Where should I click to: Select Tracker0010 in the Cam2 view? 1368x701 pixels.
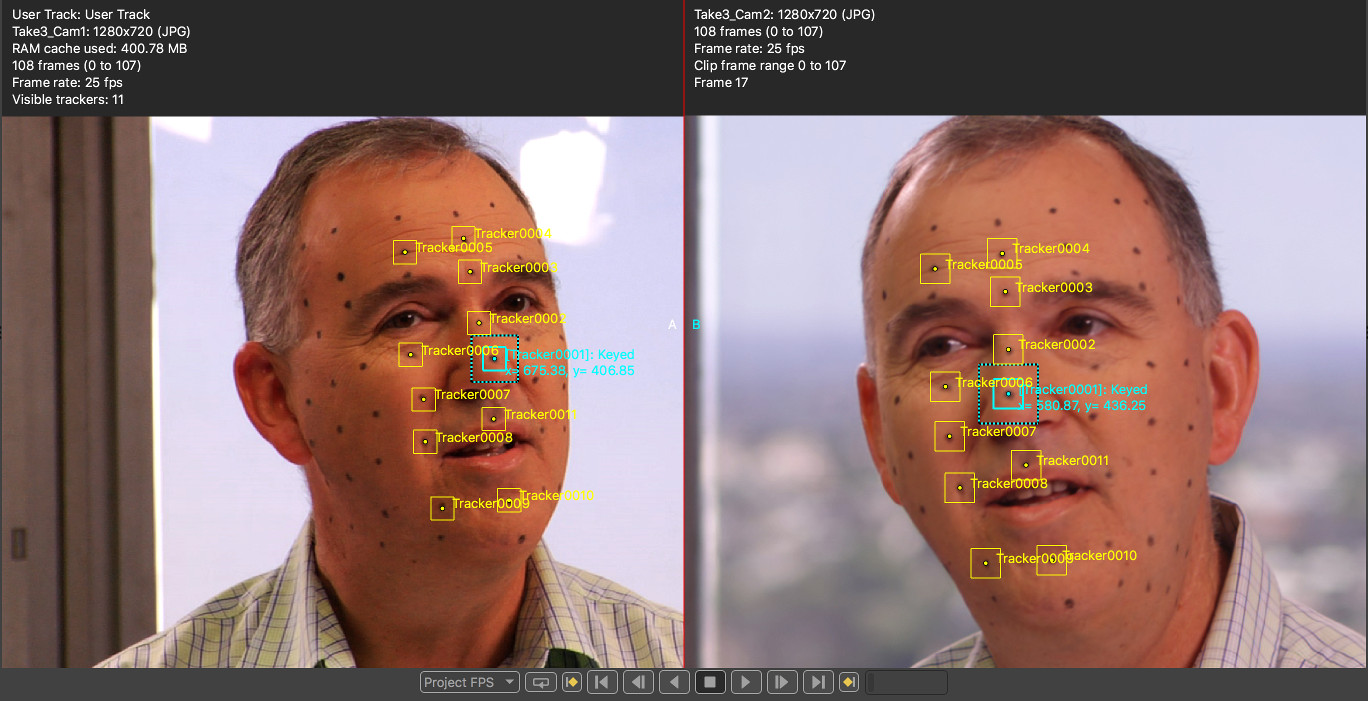point(1052,560)
